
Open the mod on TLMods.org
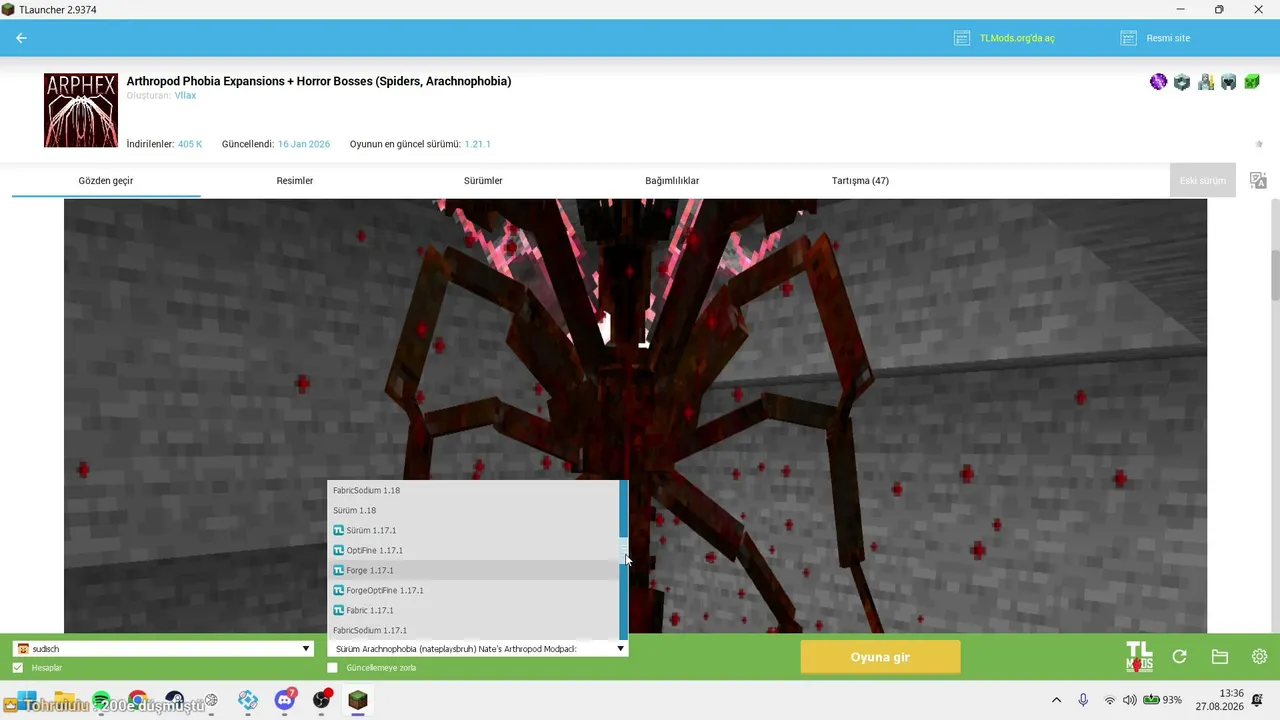point(1004,38)
